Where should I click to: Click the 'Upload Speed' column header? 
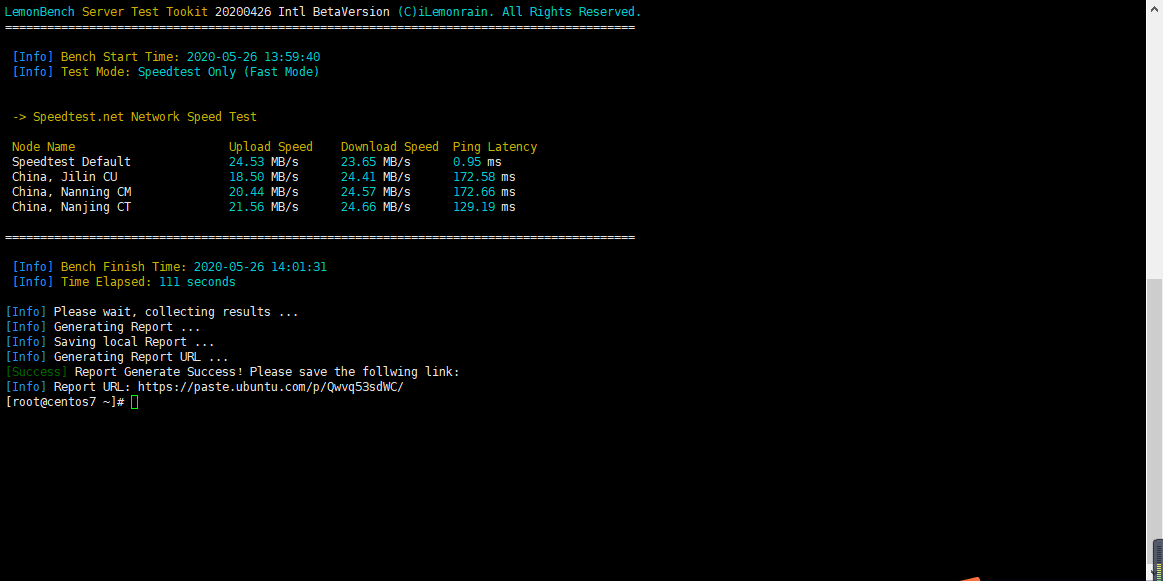(271, 147)
